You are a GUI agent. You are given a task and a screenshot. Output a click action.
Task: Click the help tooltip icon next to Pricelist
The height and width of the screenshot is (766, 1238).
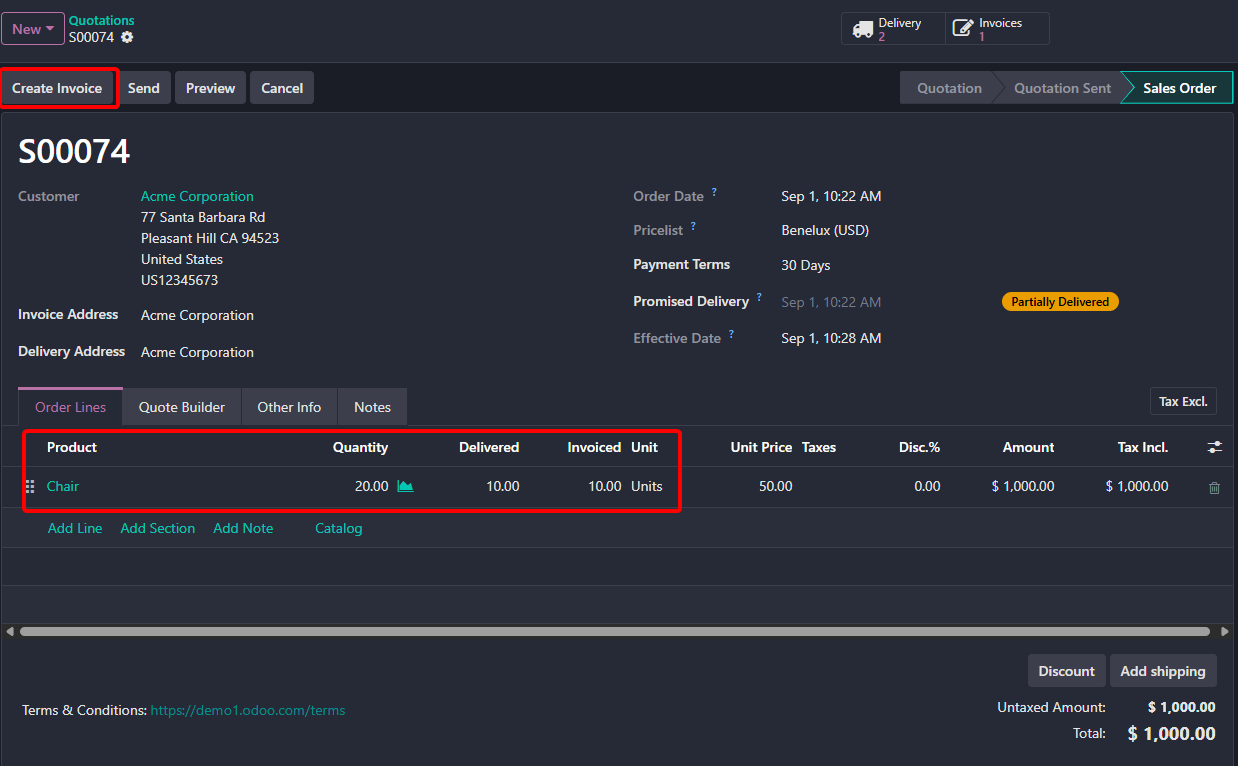point(693,226)
